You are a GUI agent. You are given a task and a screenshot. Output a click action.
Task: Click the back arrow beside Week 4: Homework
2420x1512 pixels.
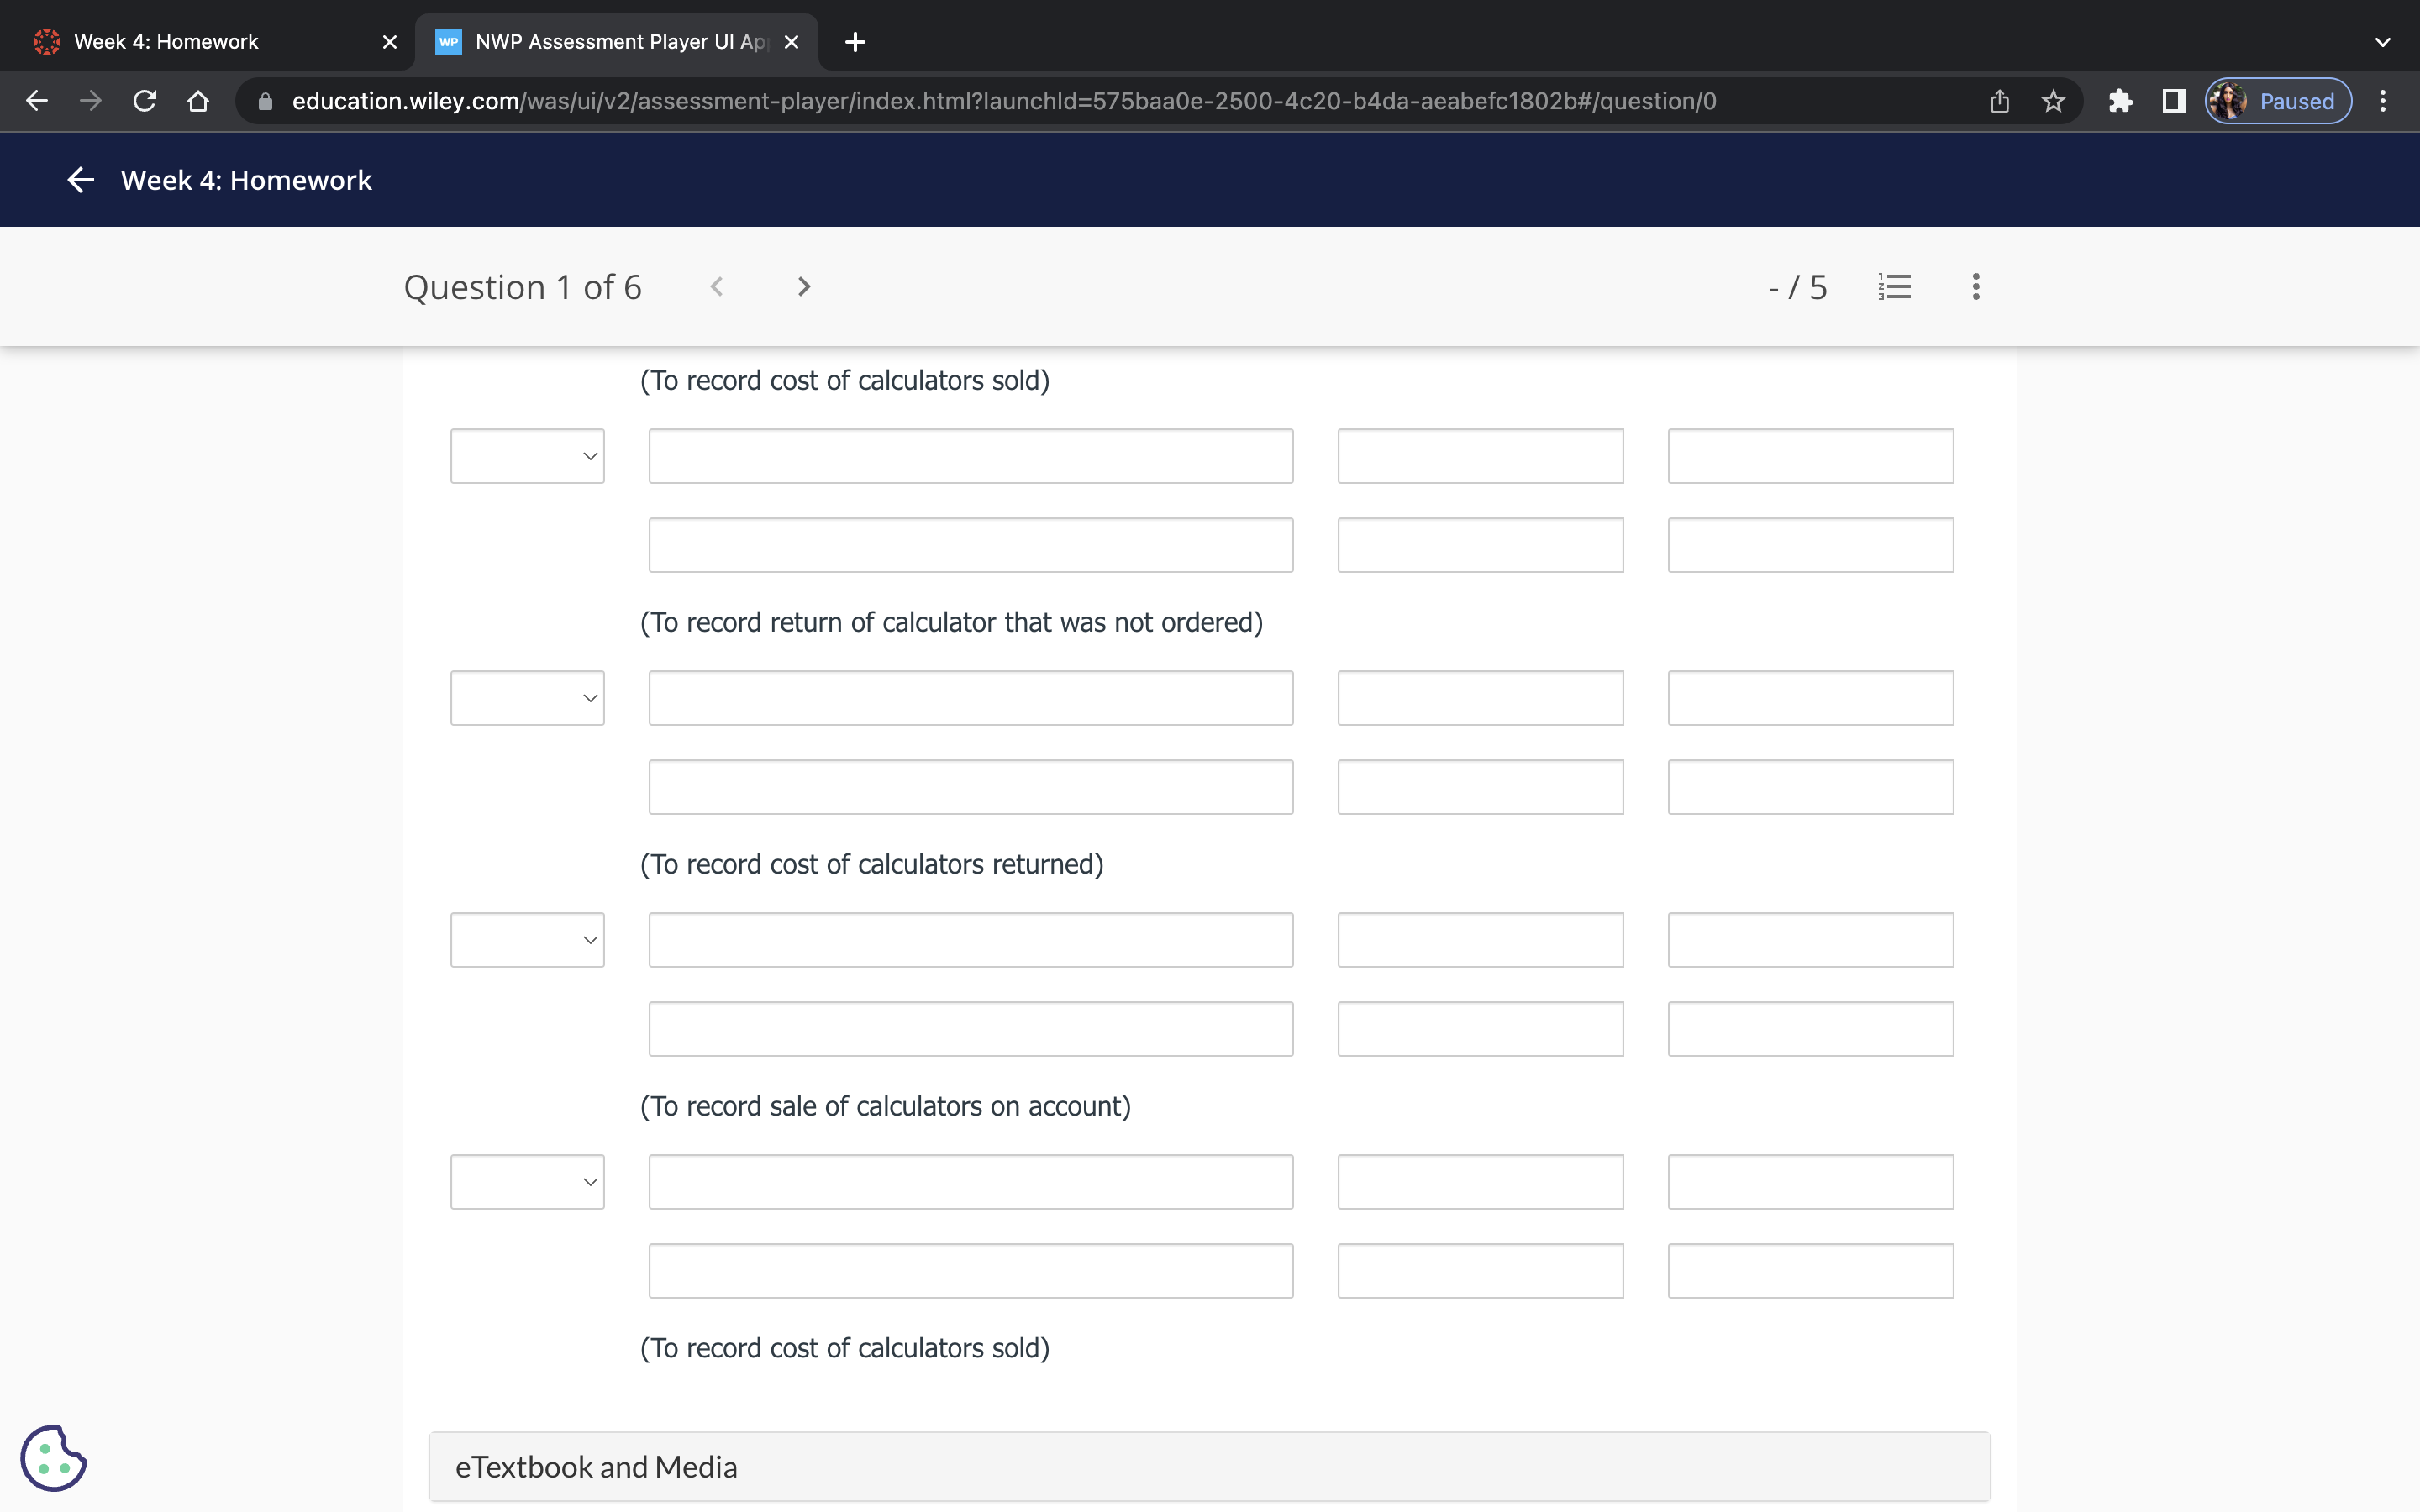80,180
